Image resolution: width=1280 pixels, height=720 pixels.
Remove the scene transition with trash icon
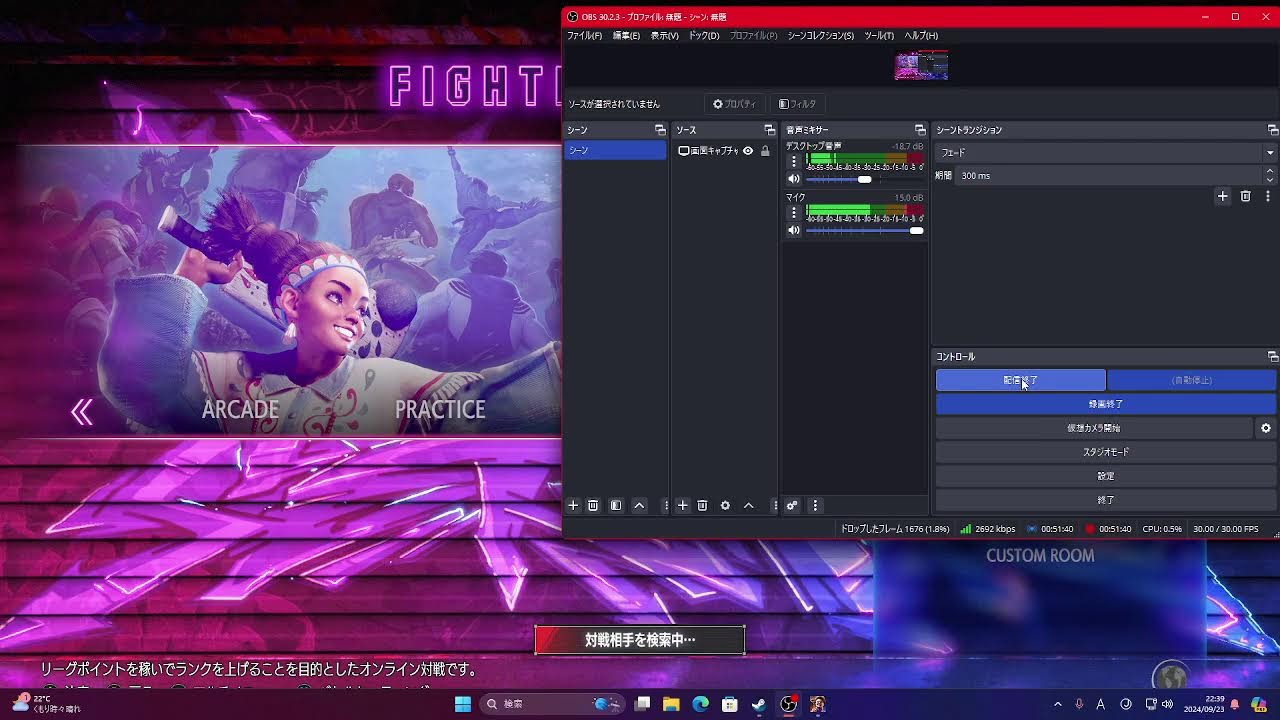point(1245,197)
